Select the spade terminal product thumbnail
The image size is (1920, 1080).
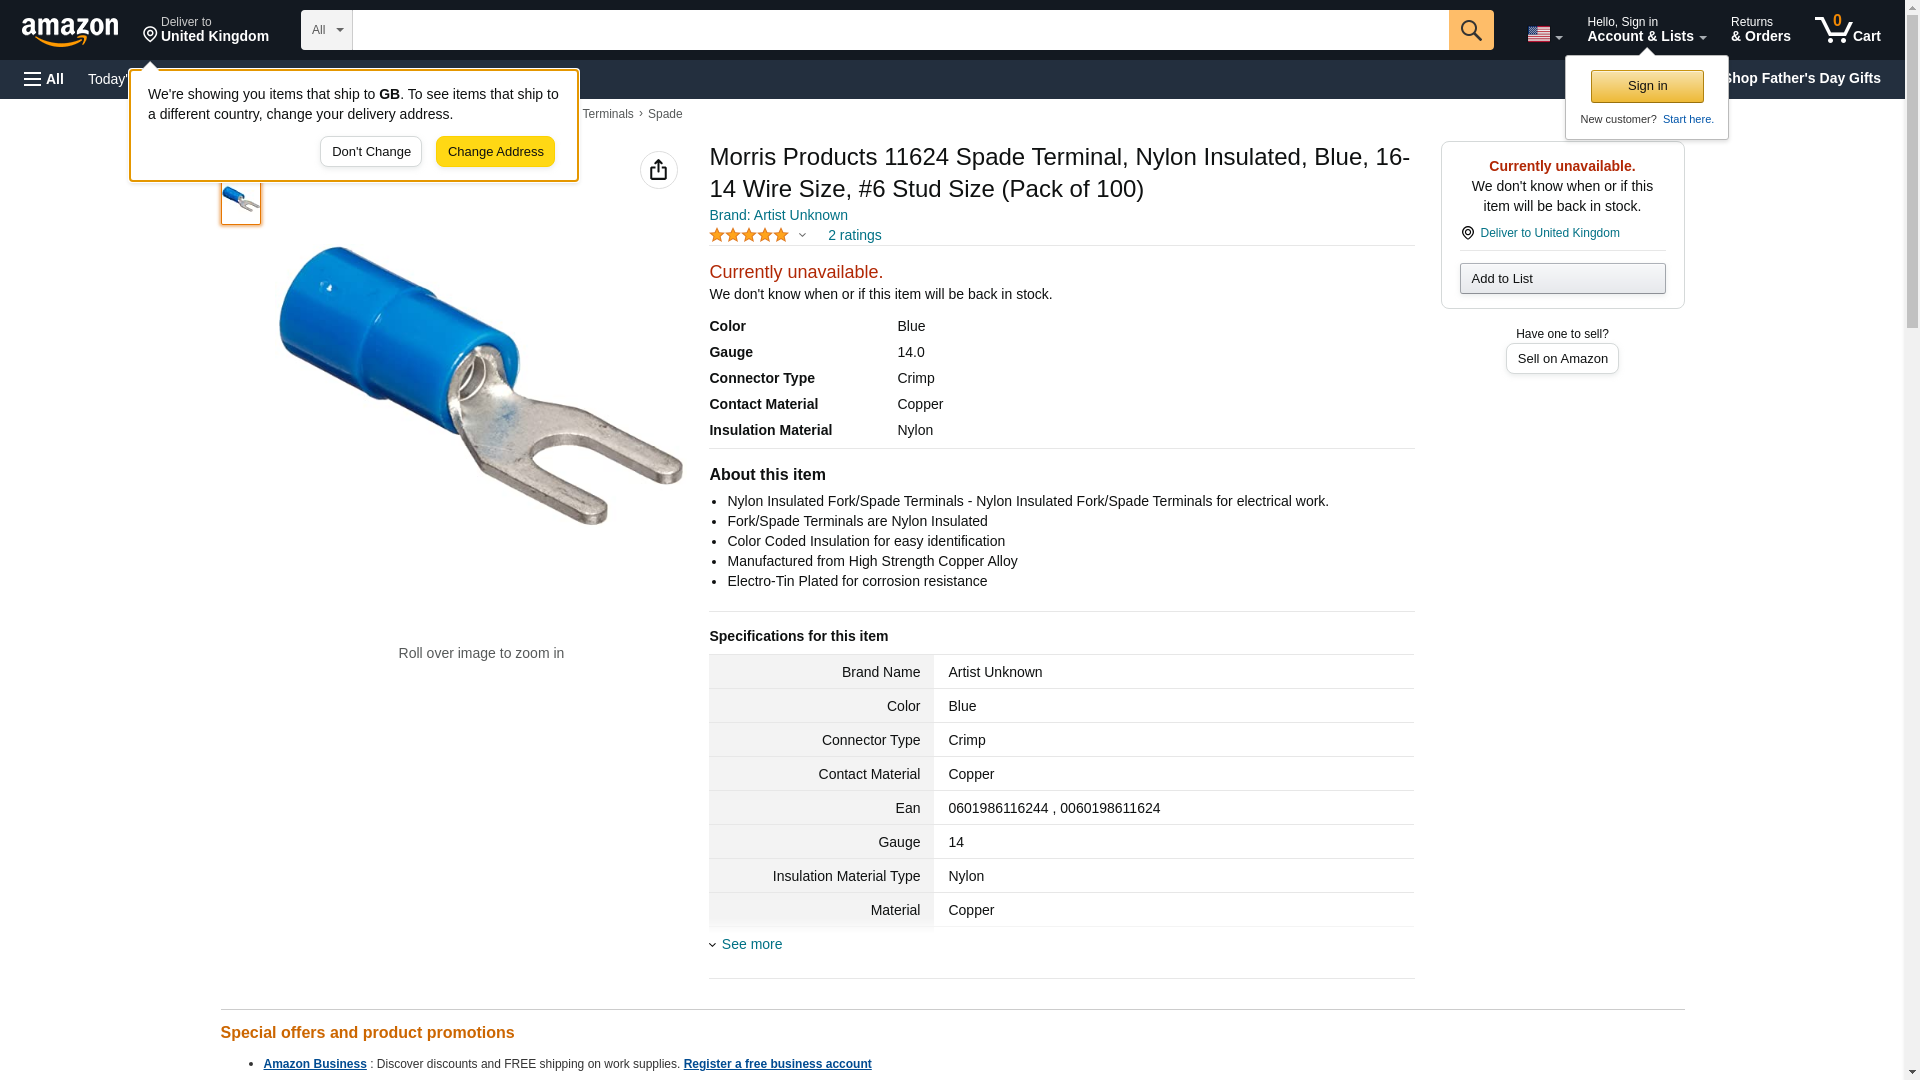241,201
